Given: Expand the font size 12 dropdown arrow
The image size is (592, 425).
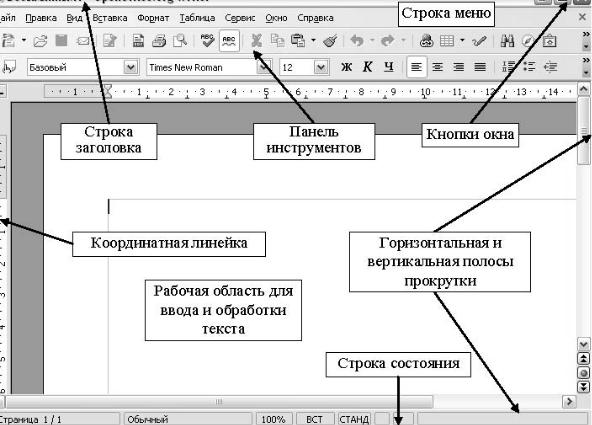Looking at the screenshot, I should (321, 68).
